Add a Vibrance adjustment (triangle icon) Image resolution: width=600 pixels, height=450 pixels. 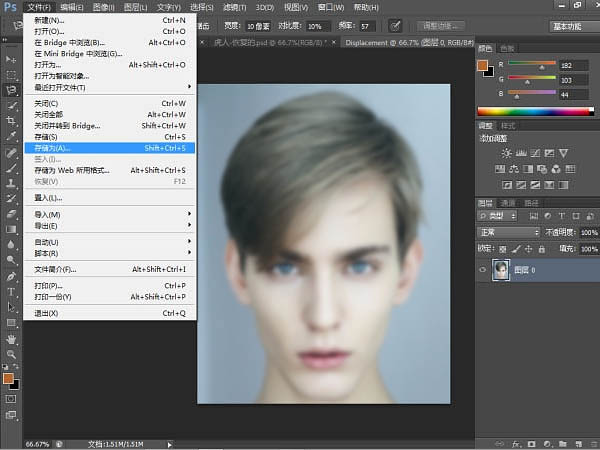click(x=563, y=153)
